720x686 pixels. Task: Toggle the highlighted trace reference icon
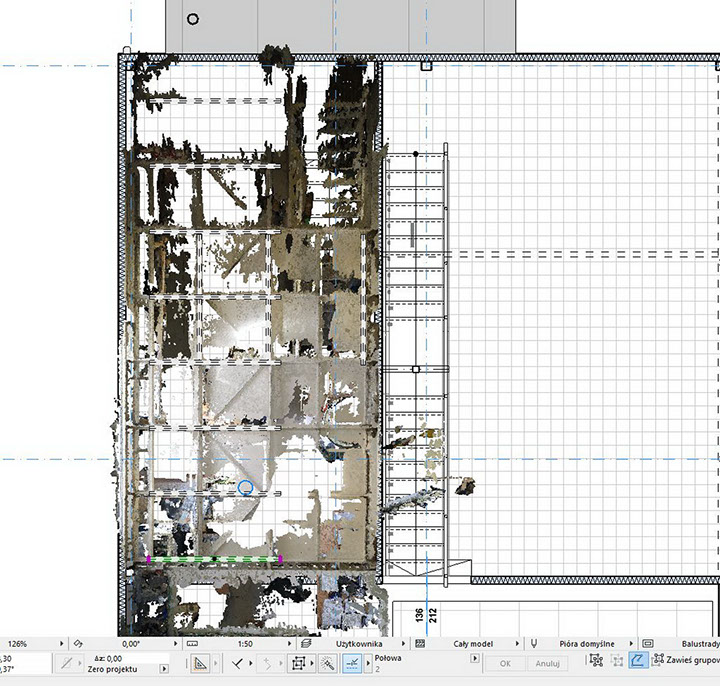(638, 661)
